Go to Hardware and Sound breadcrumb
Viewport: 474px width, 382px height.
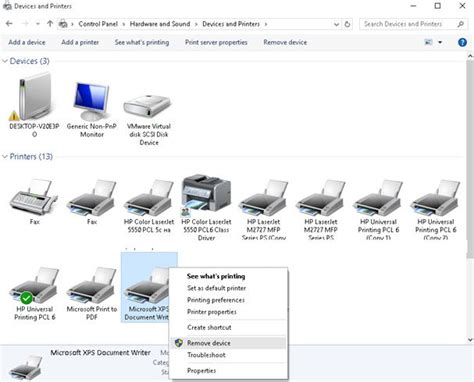pos(160,24)
